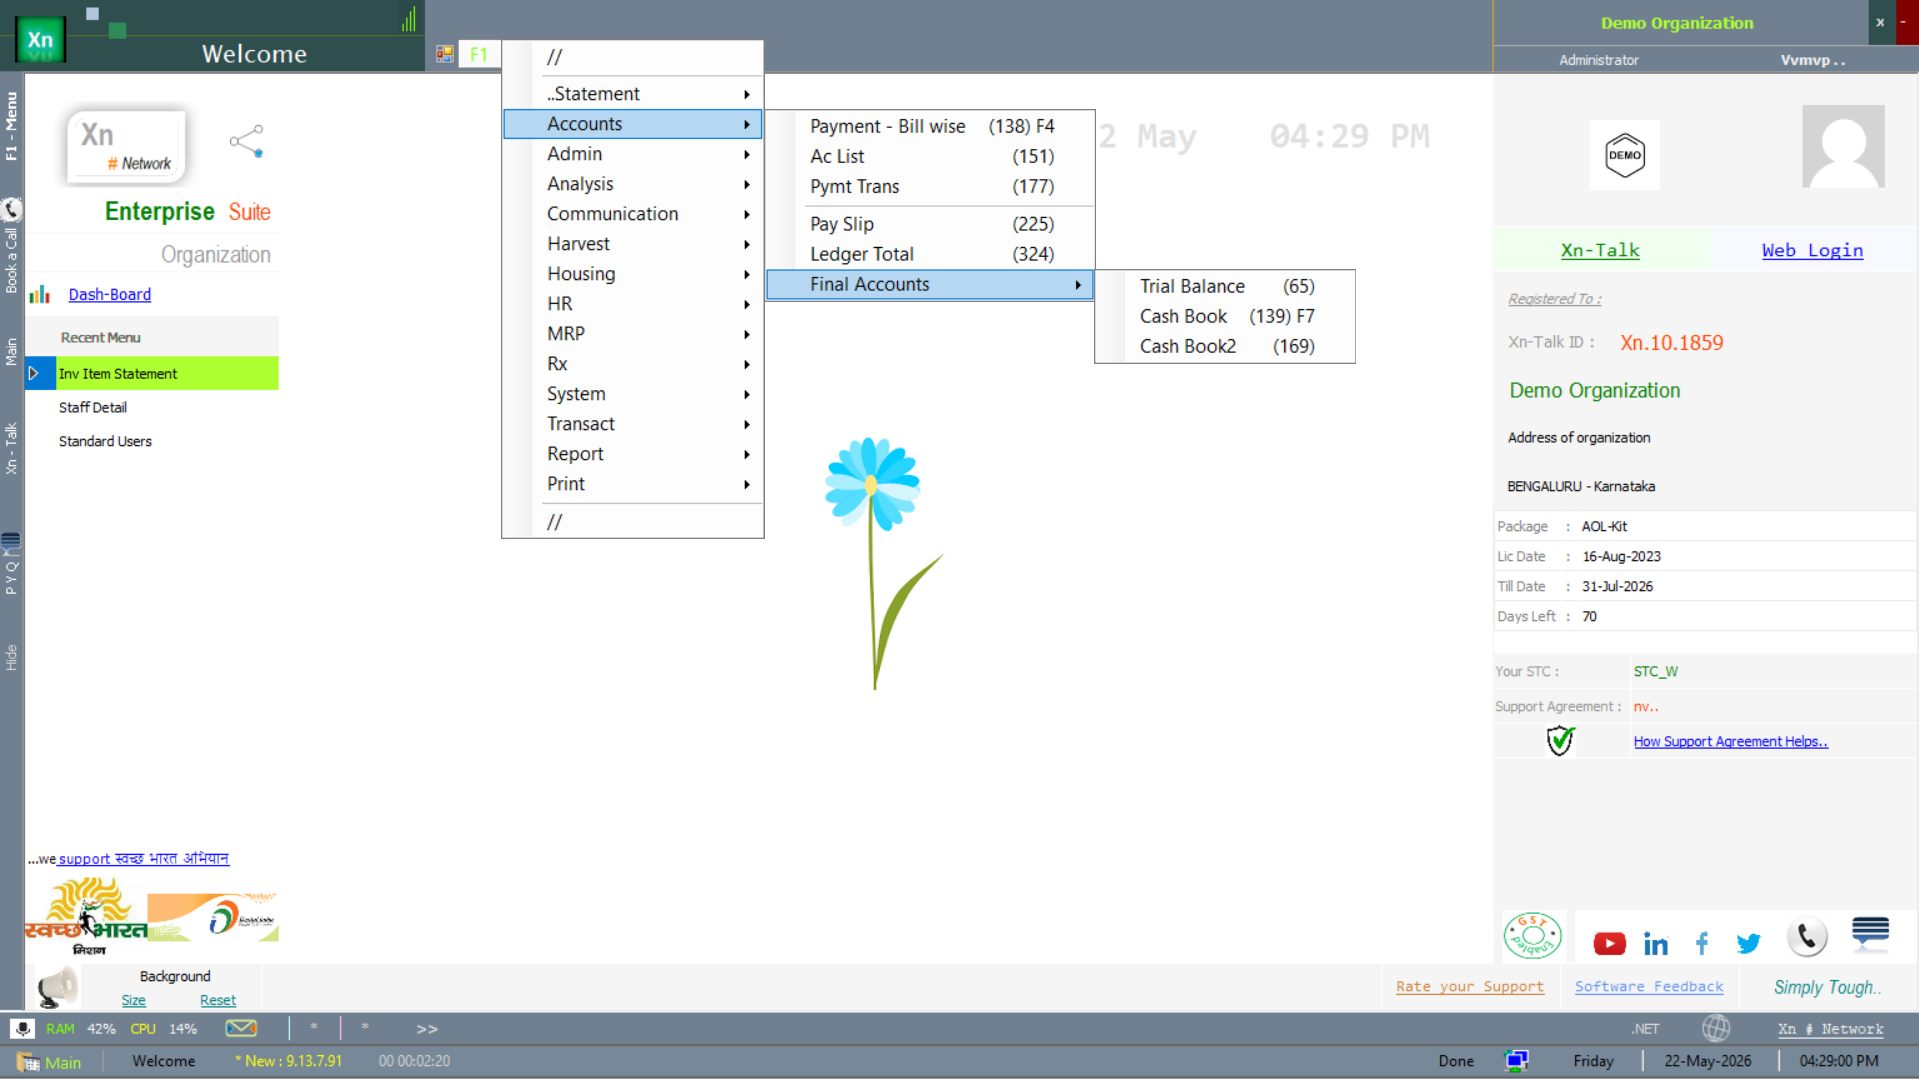
Task: Open the Twitter icon
Action: 1748,943
